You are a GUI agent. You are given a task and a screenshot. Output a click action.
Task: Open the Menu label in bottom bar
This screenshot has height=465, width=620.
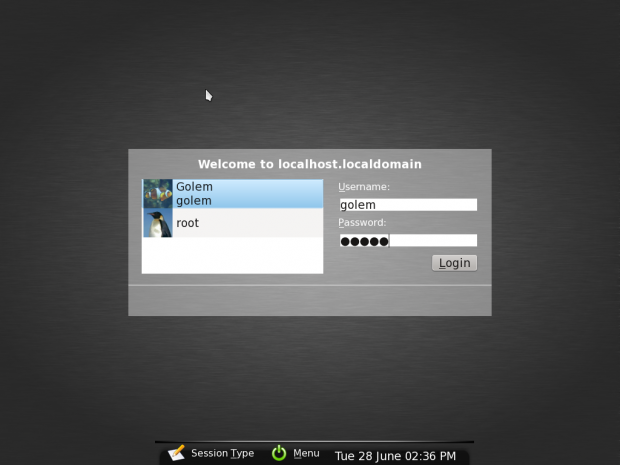click(306, 454)
